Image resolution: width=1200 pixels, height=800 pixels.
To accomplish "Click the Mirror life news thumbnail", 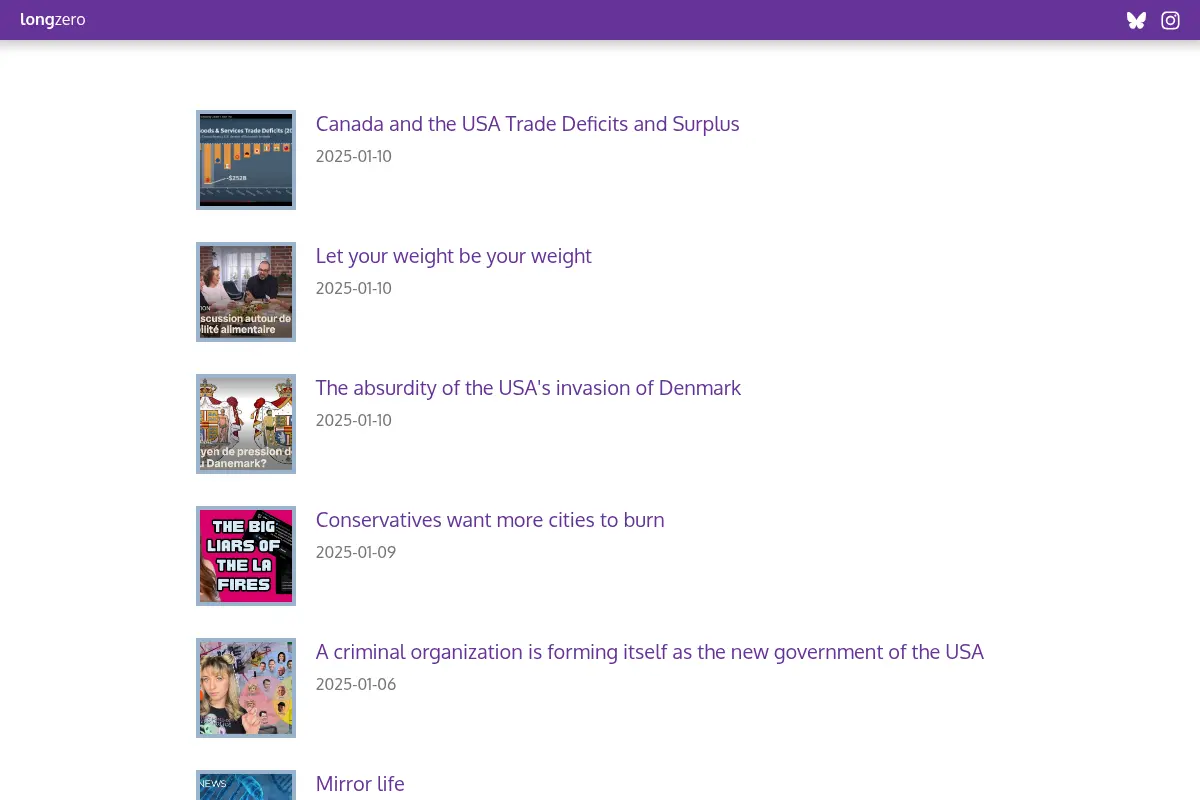I will point(246,785).
